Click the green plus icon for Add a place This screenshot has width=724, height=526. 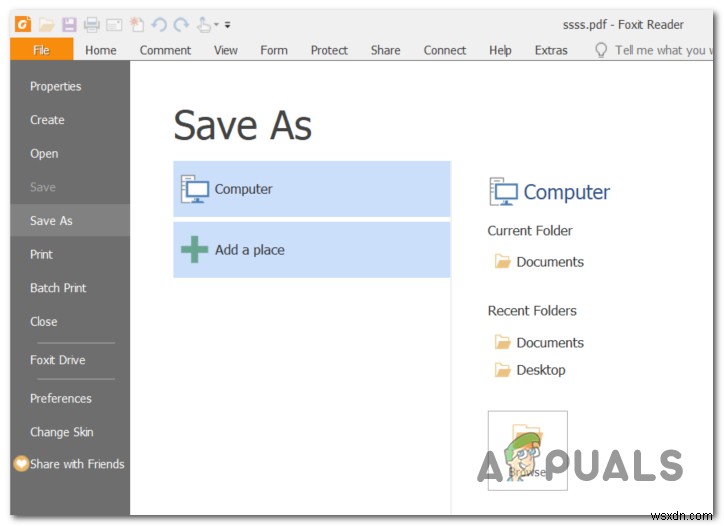point(194,249)
